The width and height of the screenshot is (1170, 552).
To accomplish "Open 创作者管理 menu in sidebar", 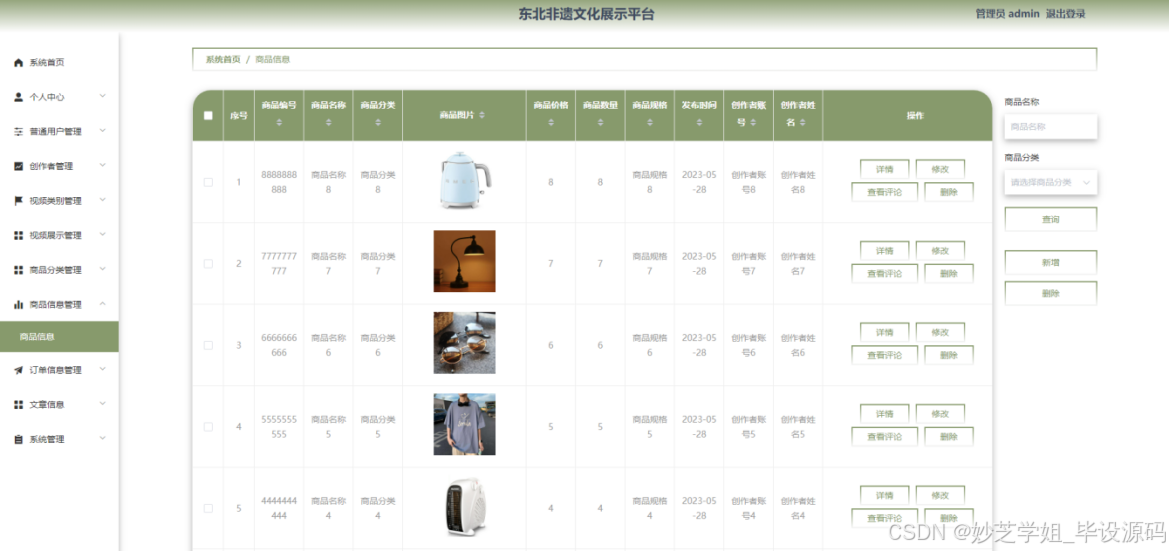I will pyautogui.click(x=59, y=166).
